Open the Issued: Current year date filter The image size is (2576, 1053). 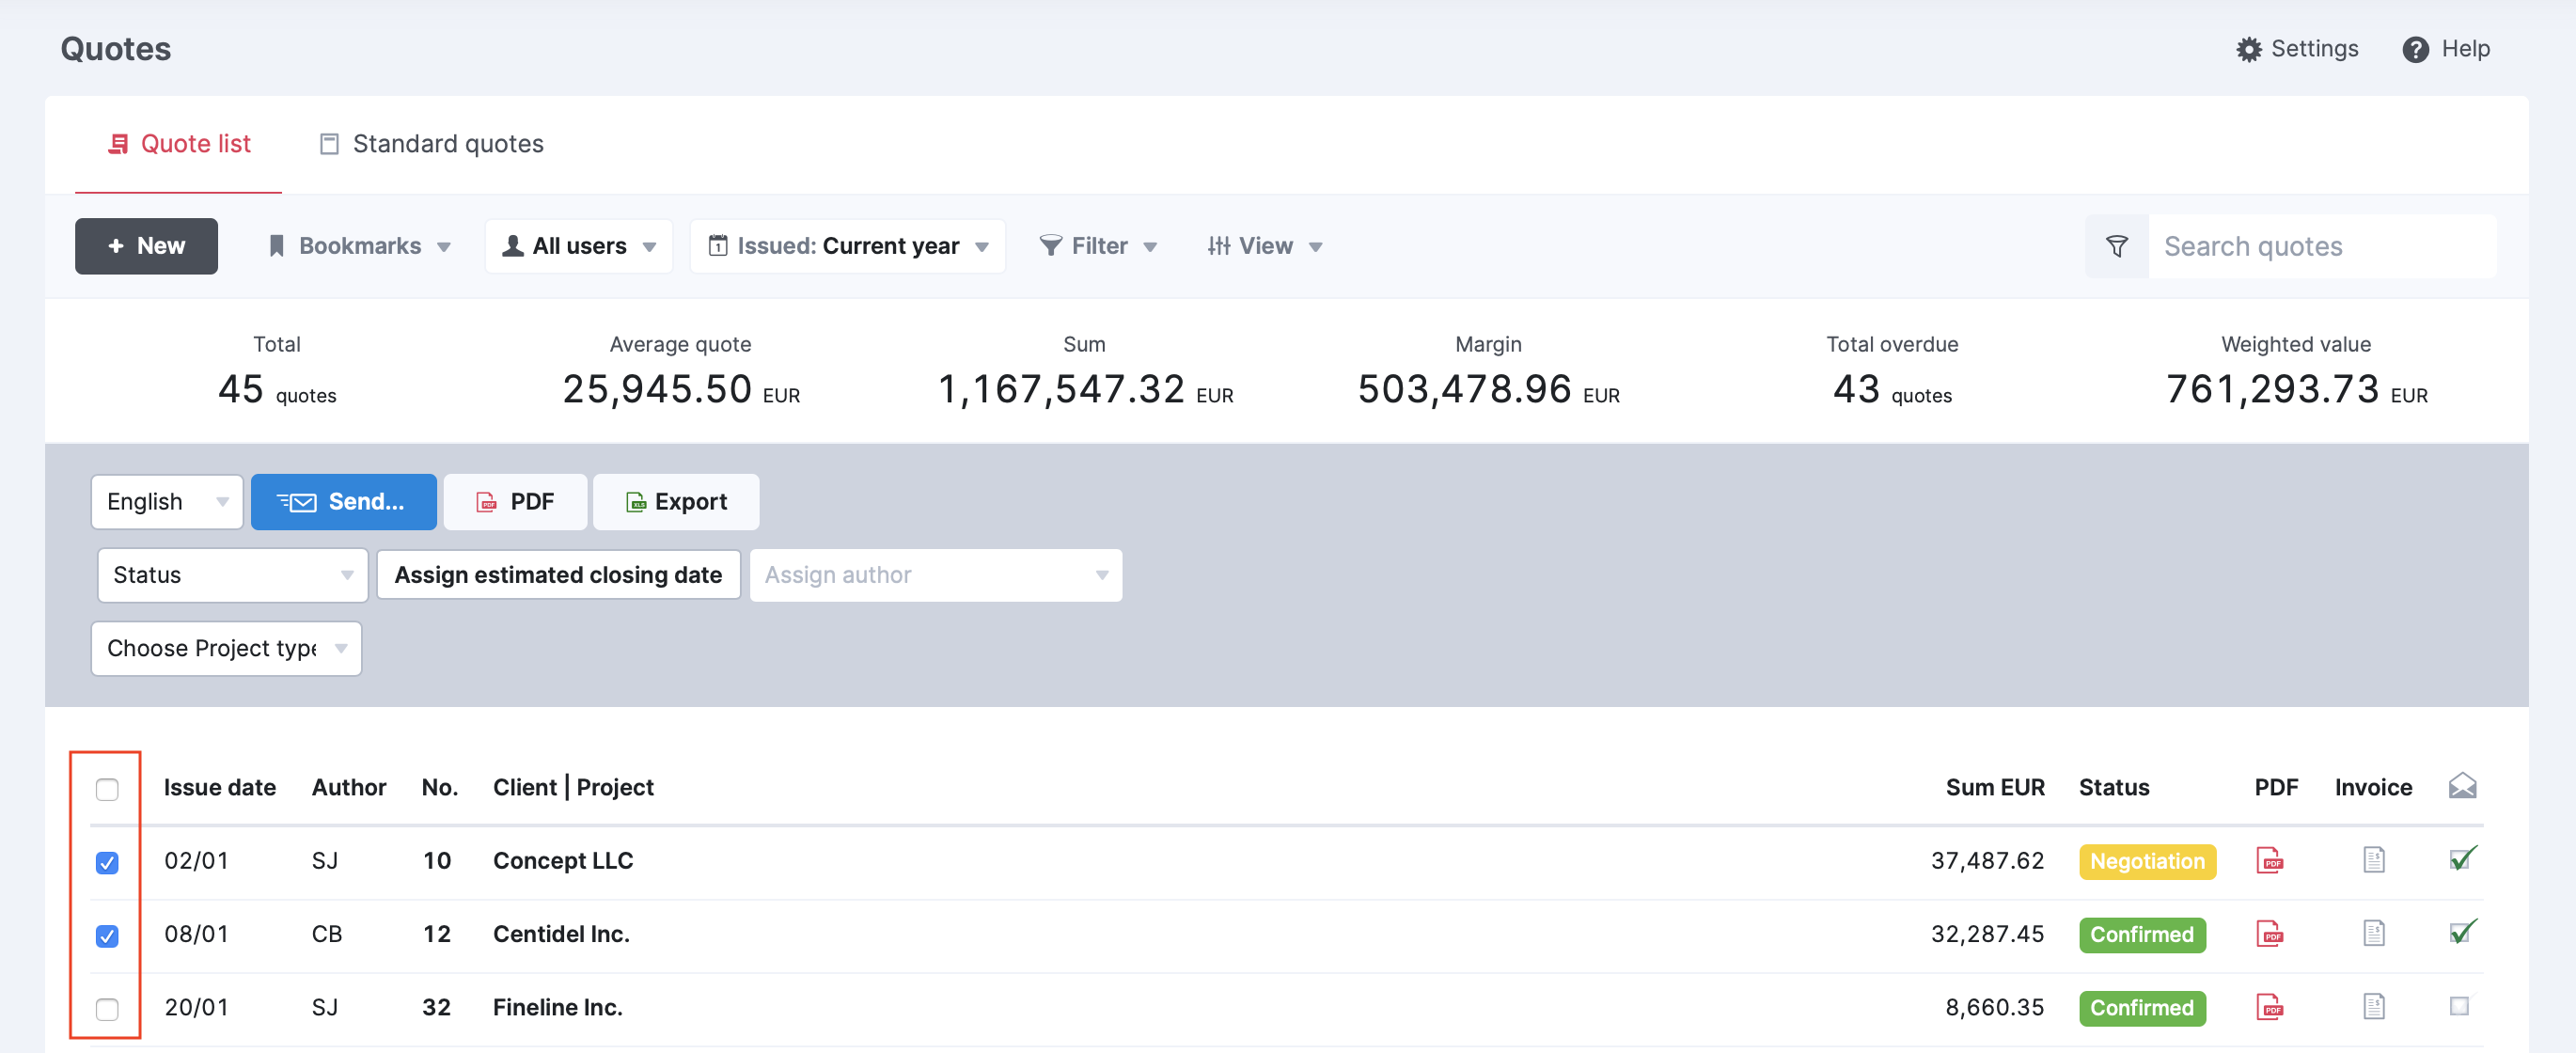pos(848,246)
